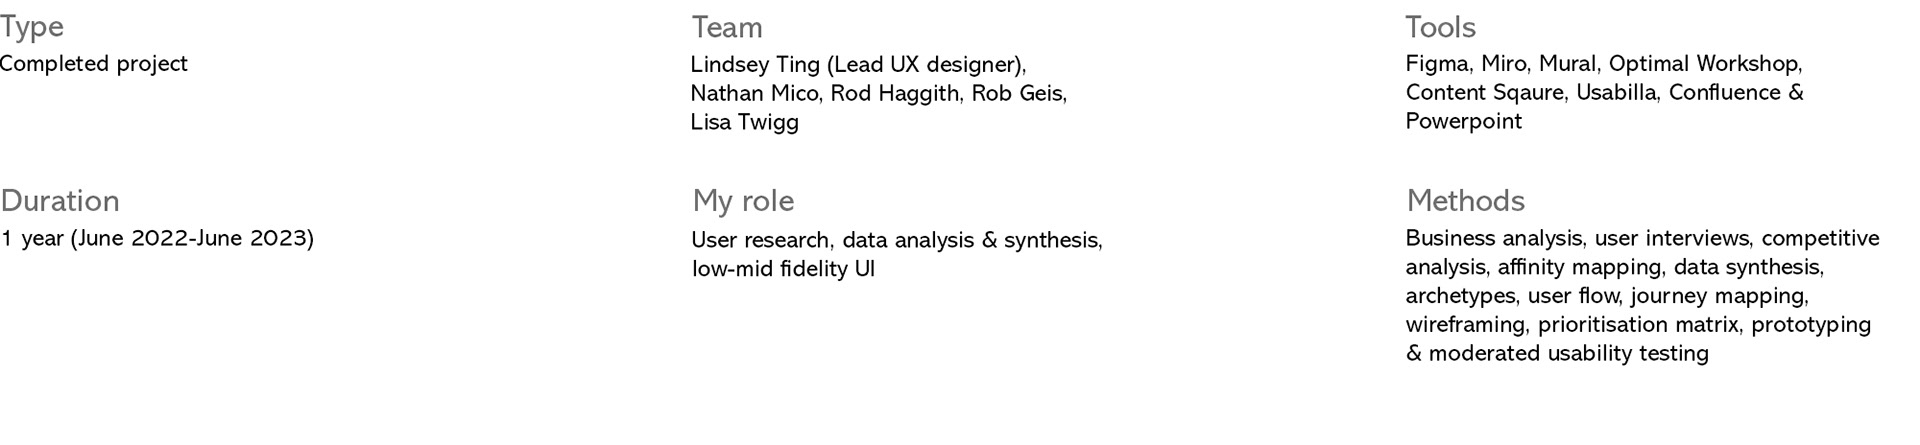Select the Completed project text

[x=94, y=64]
